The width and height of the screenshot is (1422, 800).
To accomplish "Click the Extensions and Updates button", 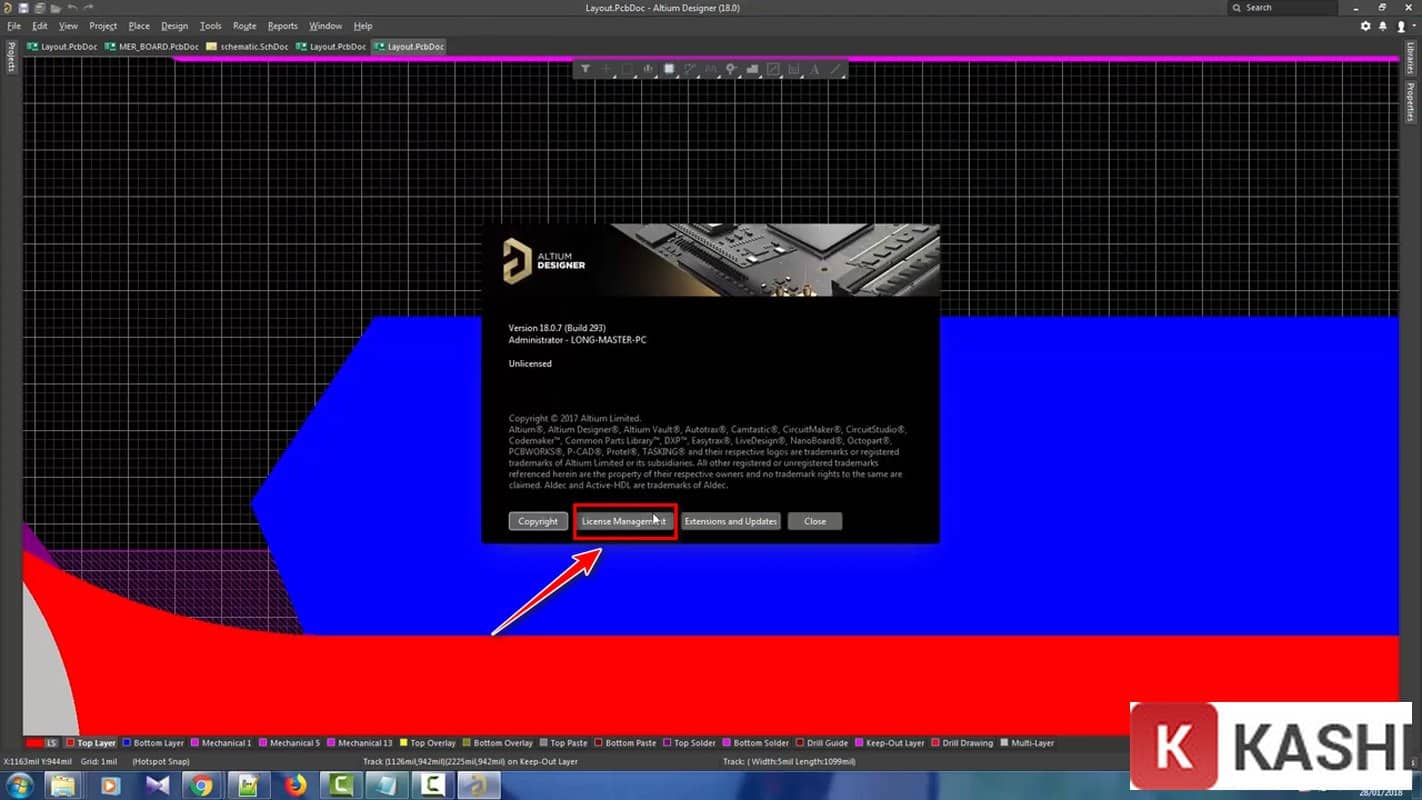I will click(x=730, y=521).
